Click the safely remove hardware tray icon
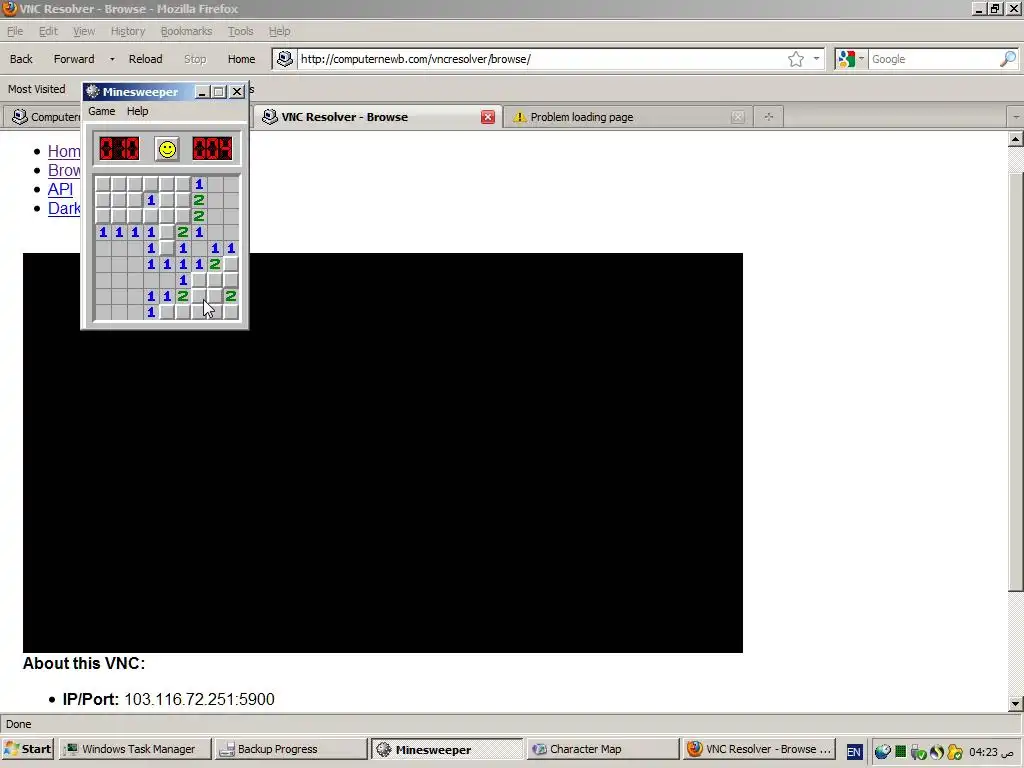Screen dimensions: 1024x768 point(918,752)
